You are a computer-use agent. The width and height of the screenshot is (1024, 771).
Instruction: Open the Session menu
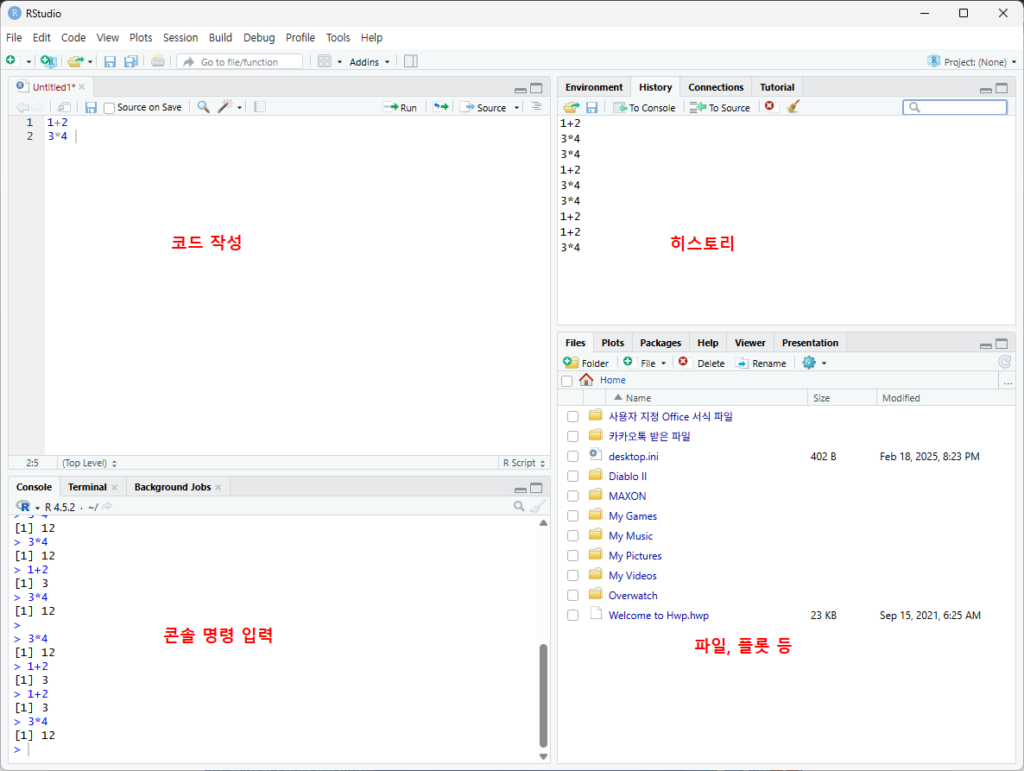click(x=180, y=37)
